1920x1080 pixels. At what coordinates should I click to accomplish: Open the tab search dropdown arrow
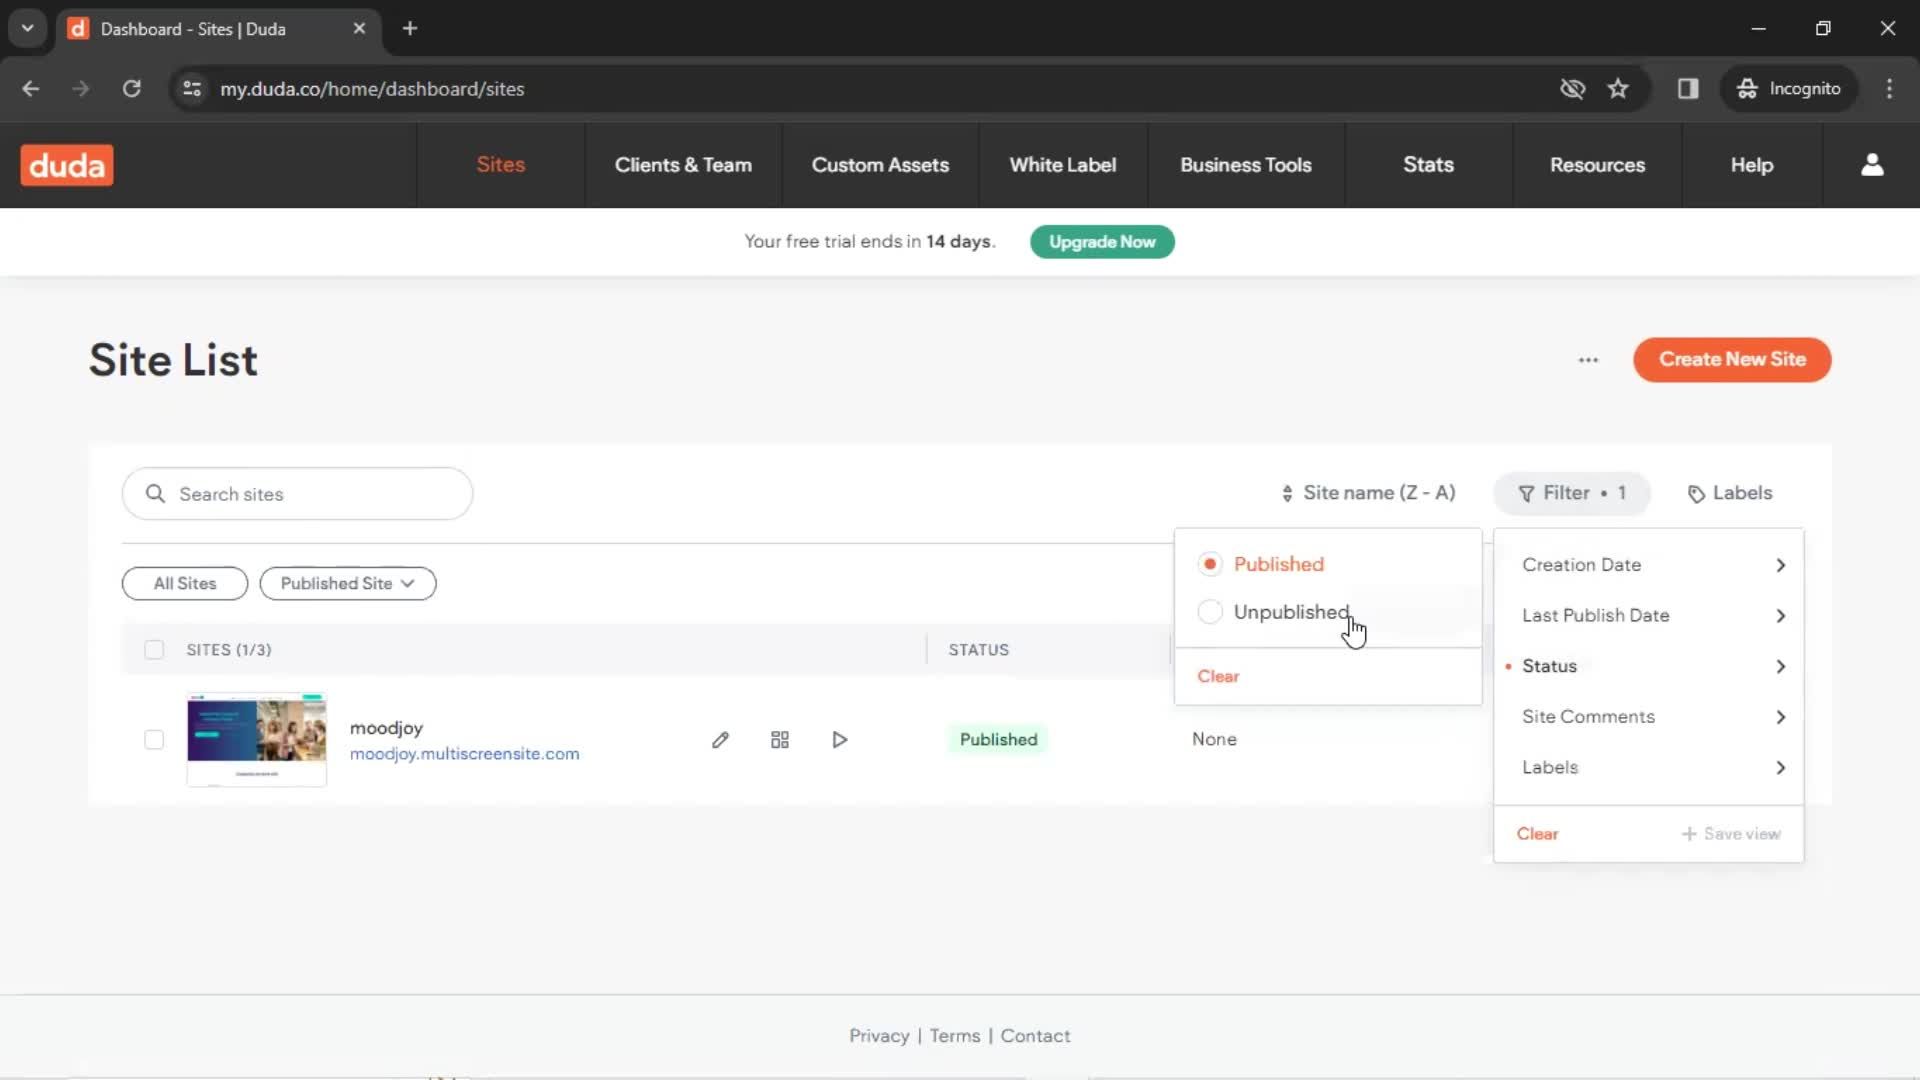[28, 28]
